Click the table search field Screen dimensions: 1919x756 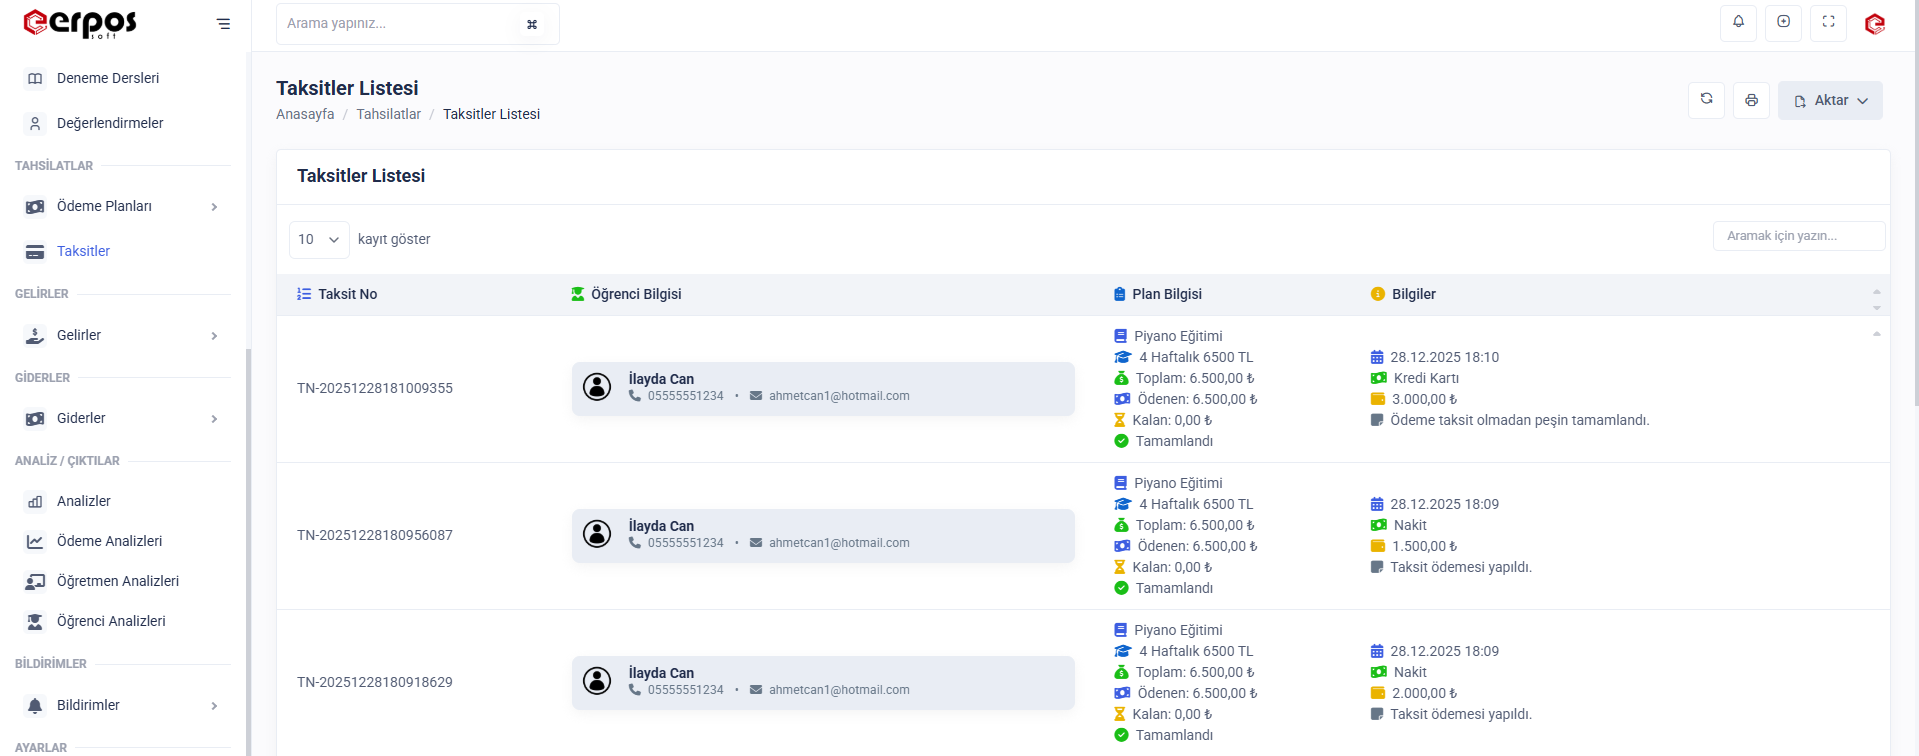1798,236
